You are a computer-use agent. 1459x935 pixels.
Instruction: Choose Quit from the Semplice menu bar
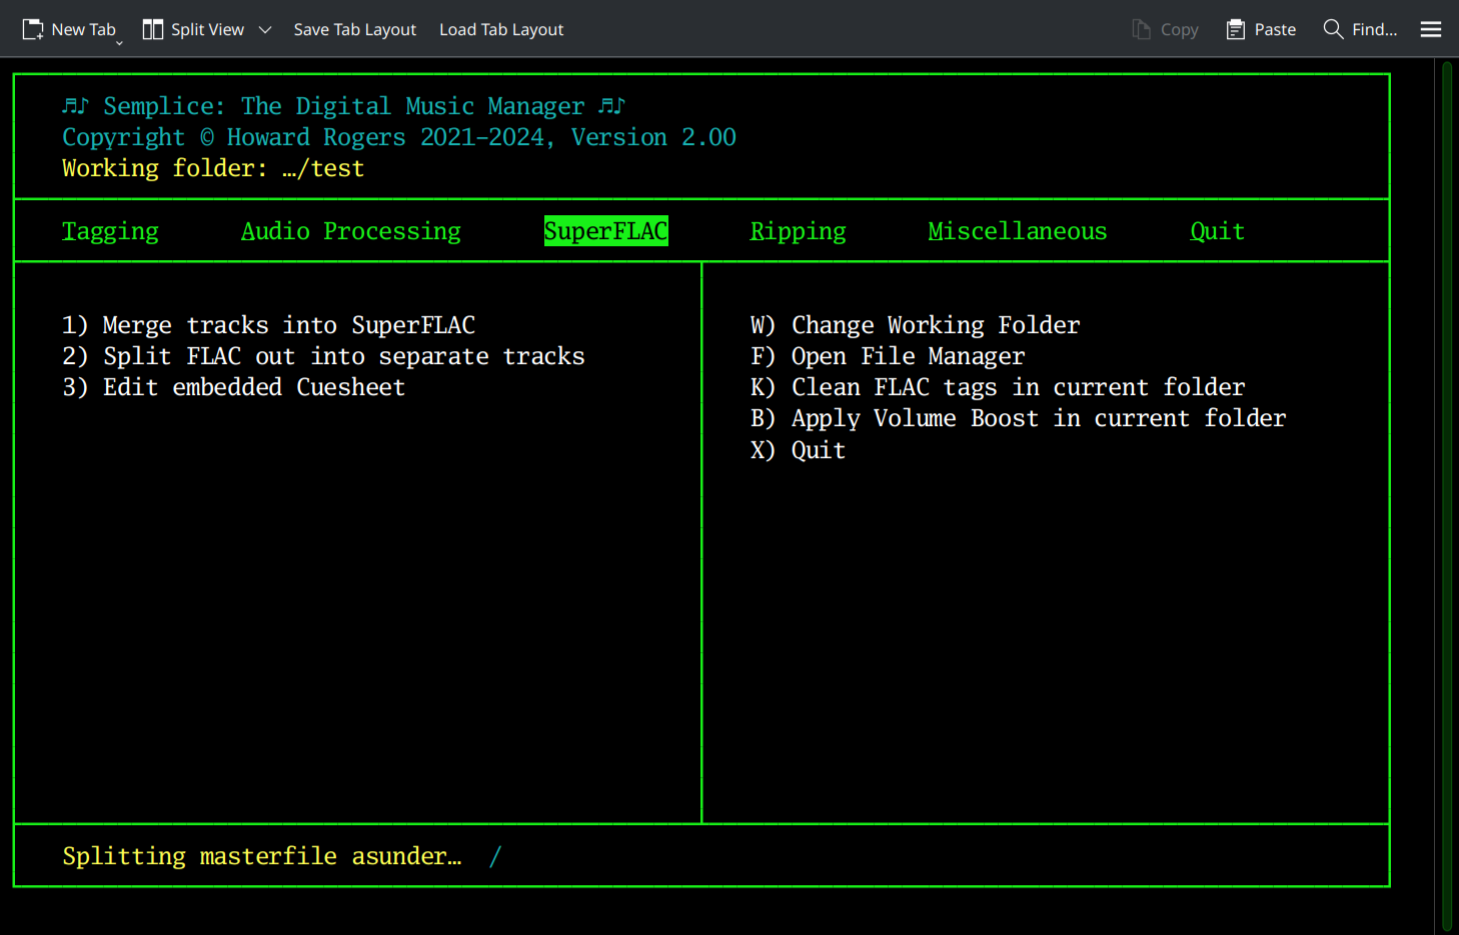click(1217, 231)
